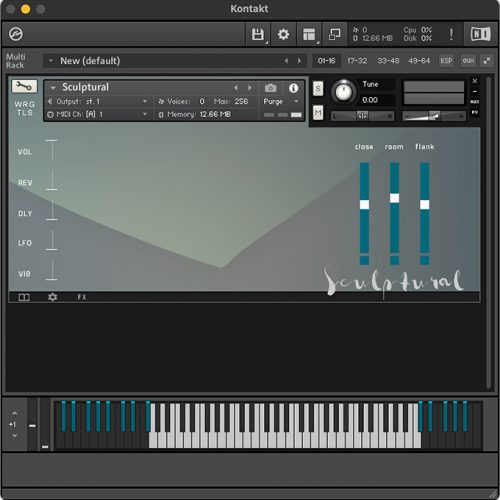
Task: Open the Purge dropdown menu
Action: (282, 101)
